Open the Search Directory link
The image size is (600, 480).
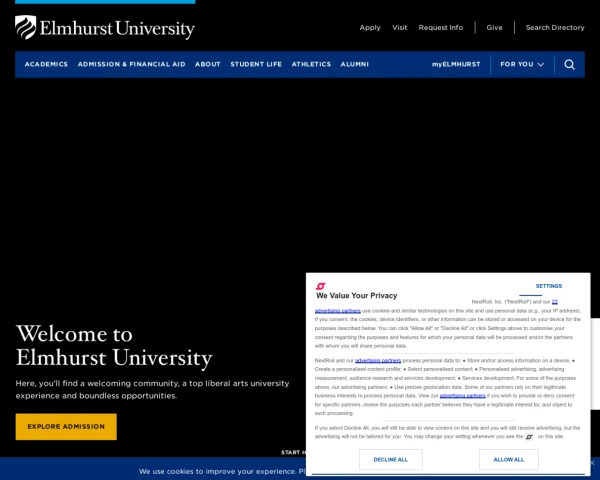pos(555,28)
